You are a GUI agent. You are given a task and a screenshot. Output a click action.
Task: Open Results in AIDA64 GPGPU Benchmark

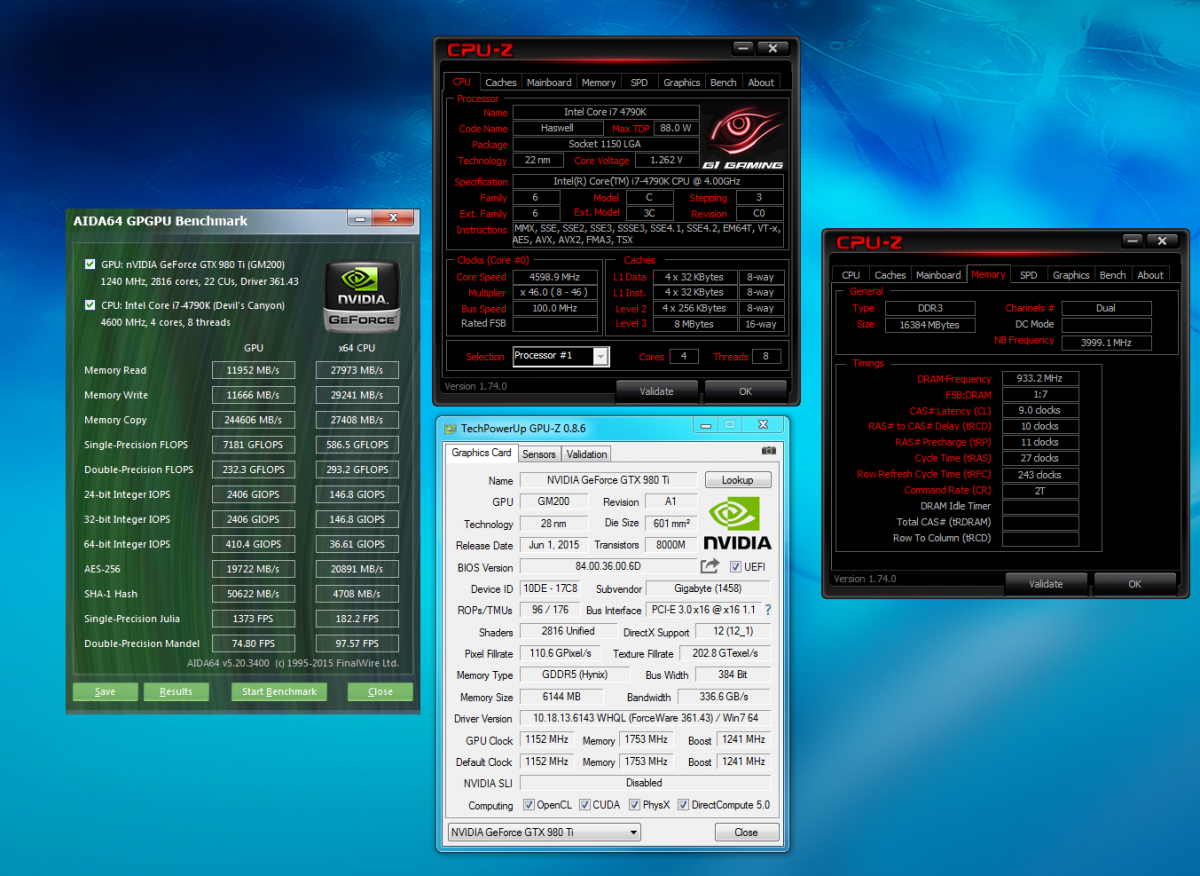point(176,691)
